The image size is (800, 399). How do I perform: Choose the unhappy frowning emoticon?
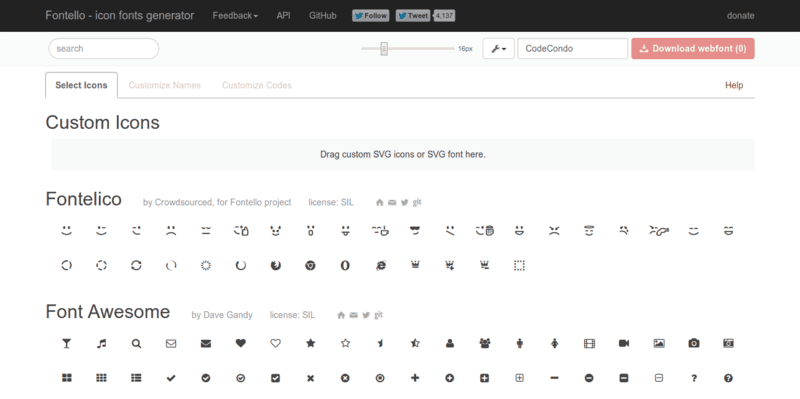coord(171,231)
